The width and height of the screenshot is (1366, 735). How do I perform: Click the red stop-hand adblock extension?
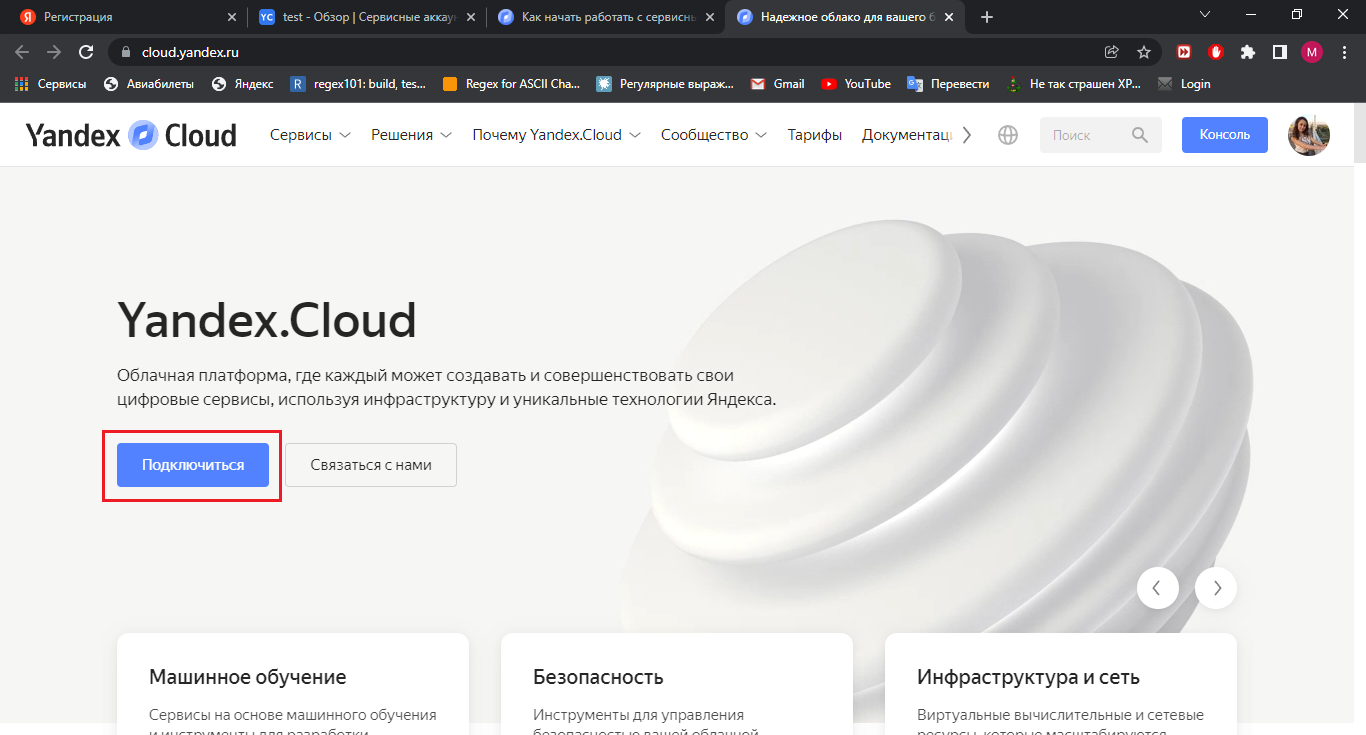(x=1216, y=52)
